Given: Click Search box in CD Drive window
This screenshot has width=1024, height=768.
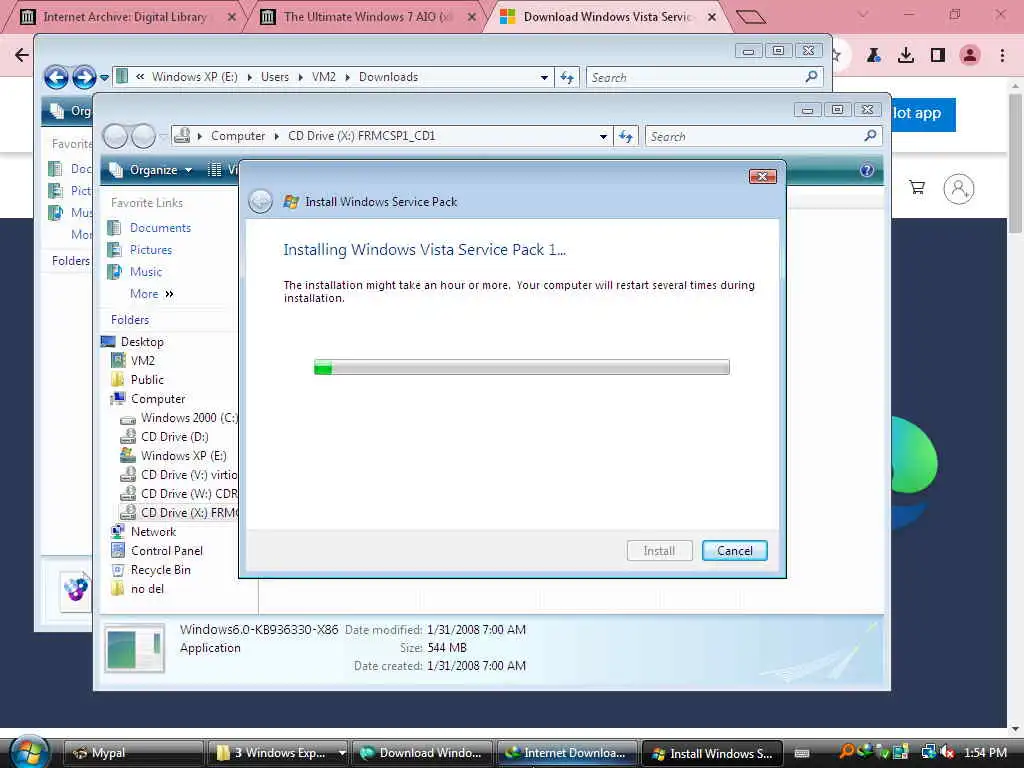Looking at the screenshot, I should coord(763,136).
